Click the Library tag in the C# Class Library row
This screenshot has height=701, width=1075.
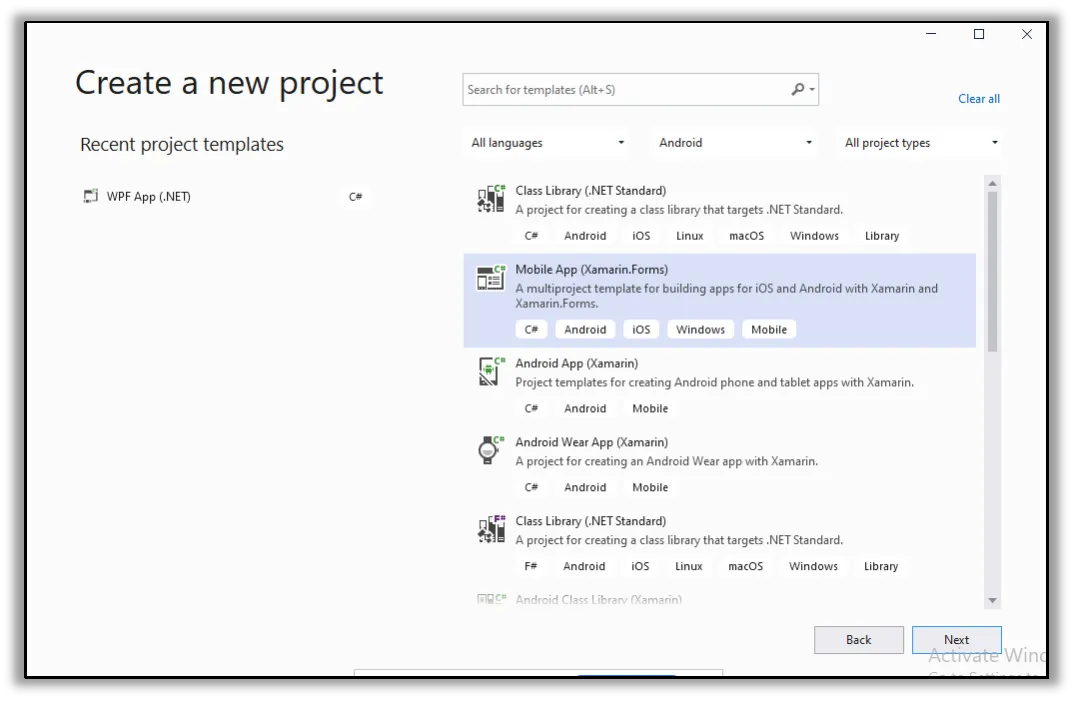coord(882,236)
